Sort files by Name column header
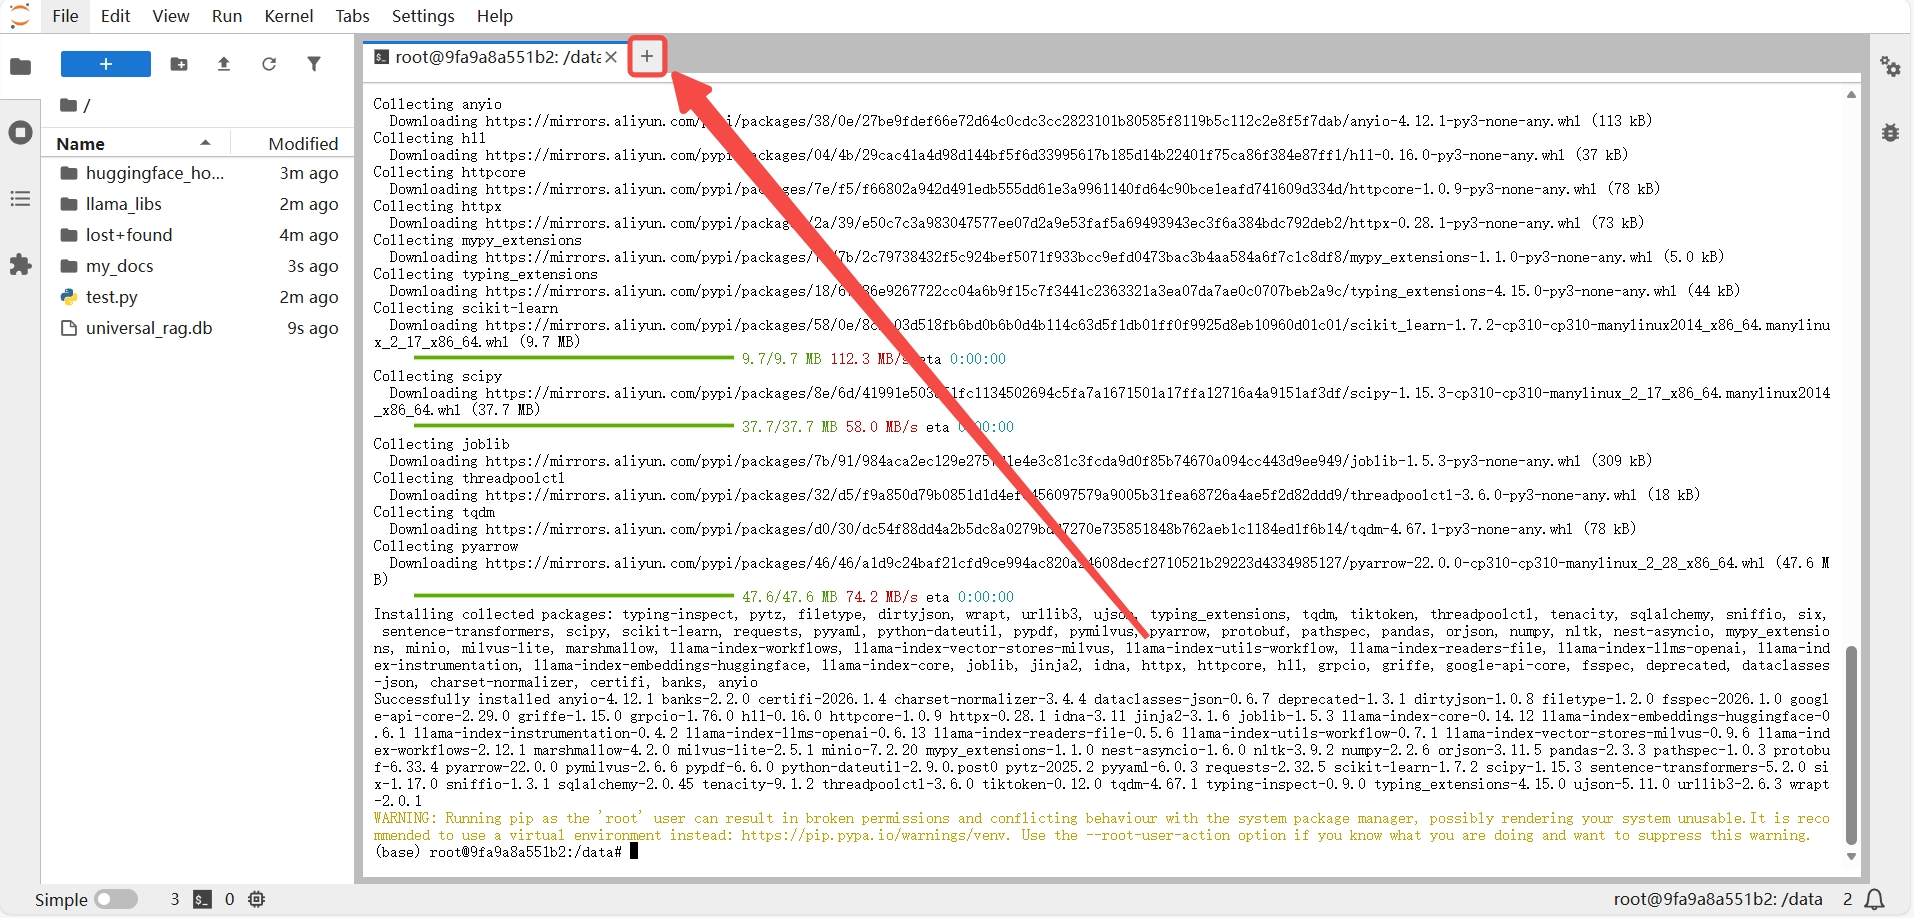This screenshot has height=918, width=1914. point(135,143)
